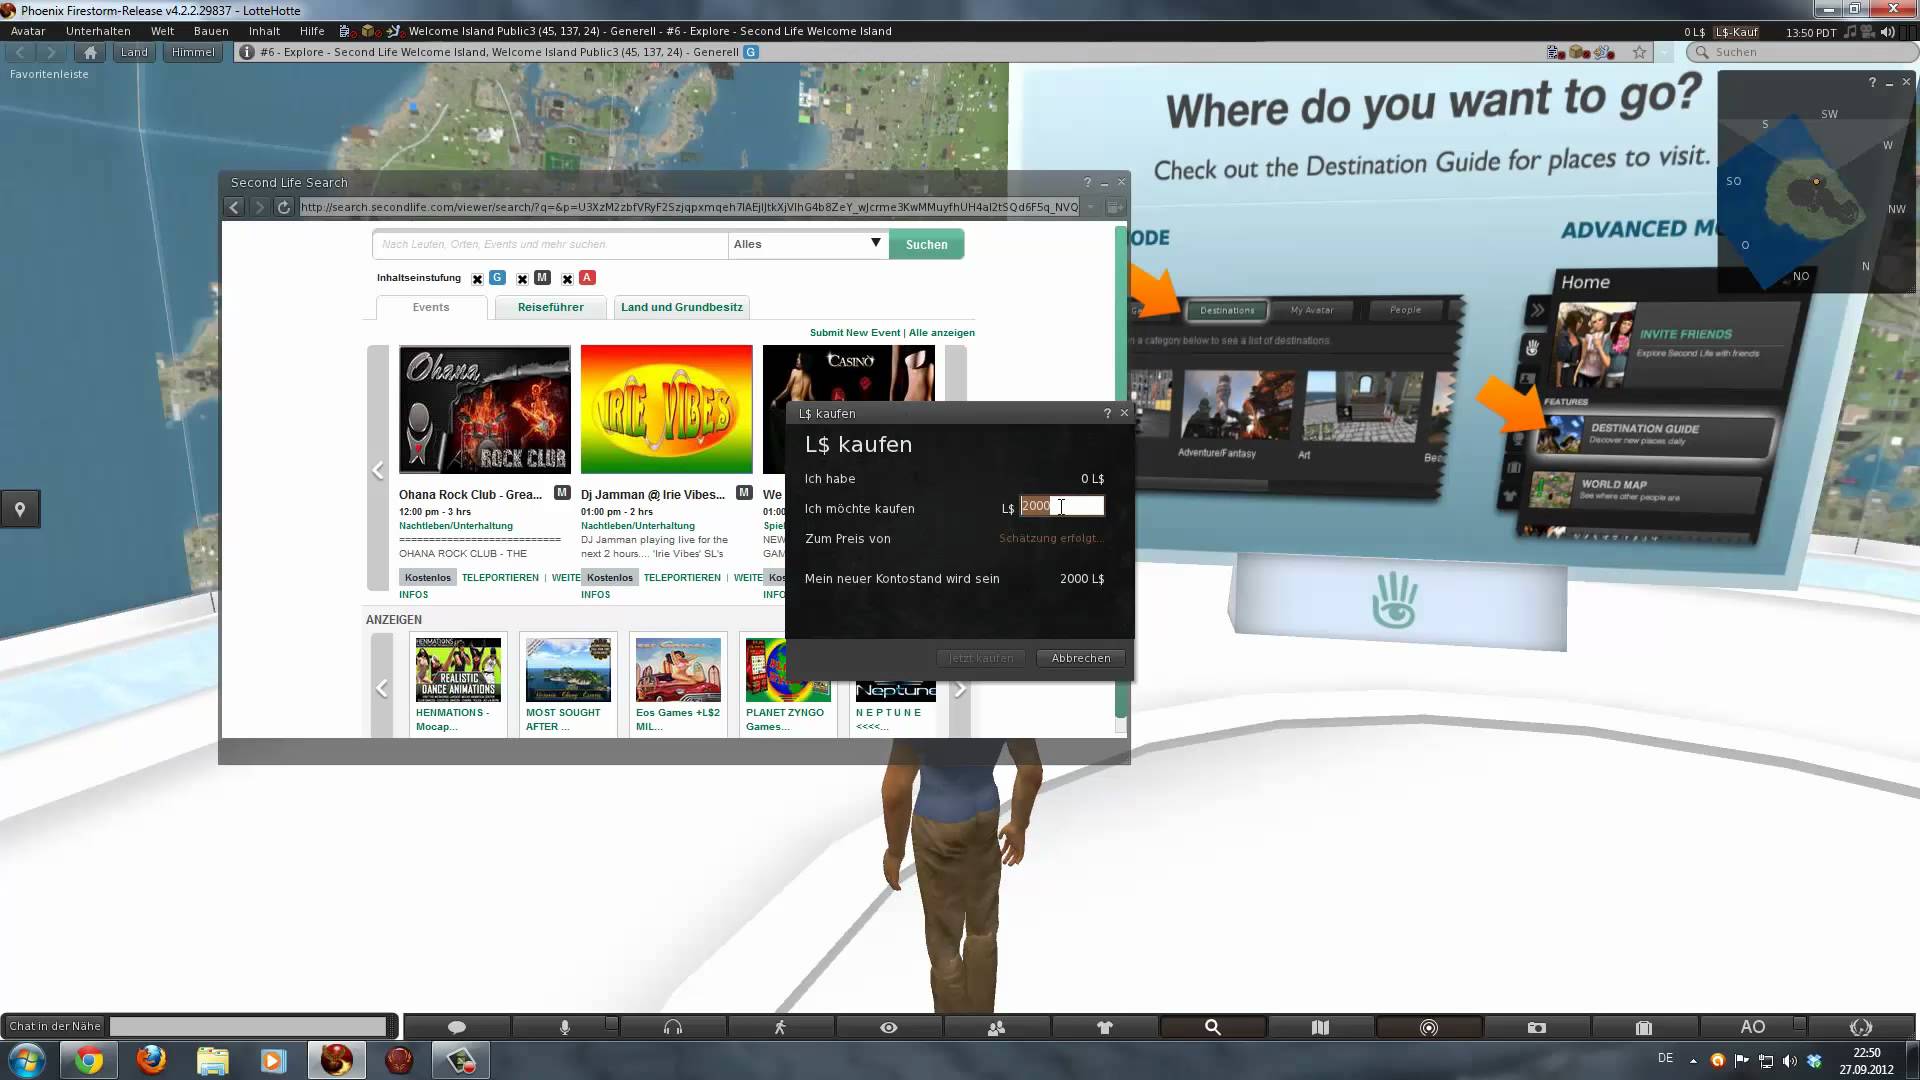Switch to Reiseführer tab
1920x1080 pixels.
pos(550,307)
